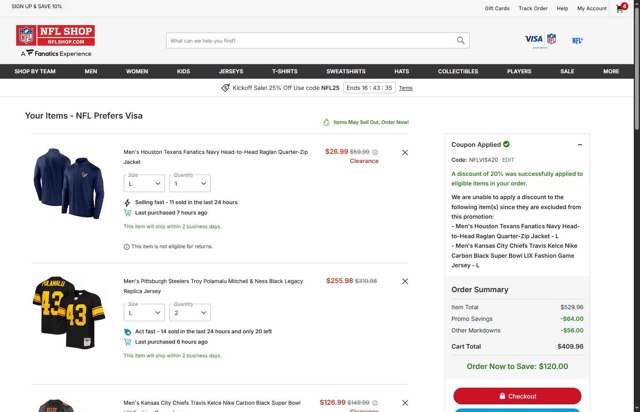
Task: Click Sign Up & Save 10% link
Action: point(37,7)
